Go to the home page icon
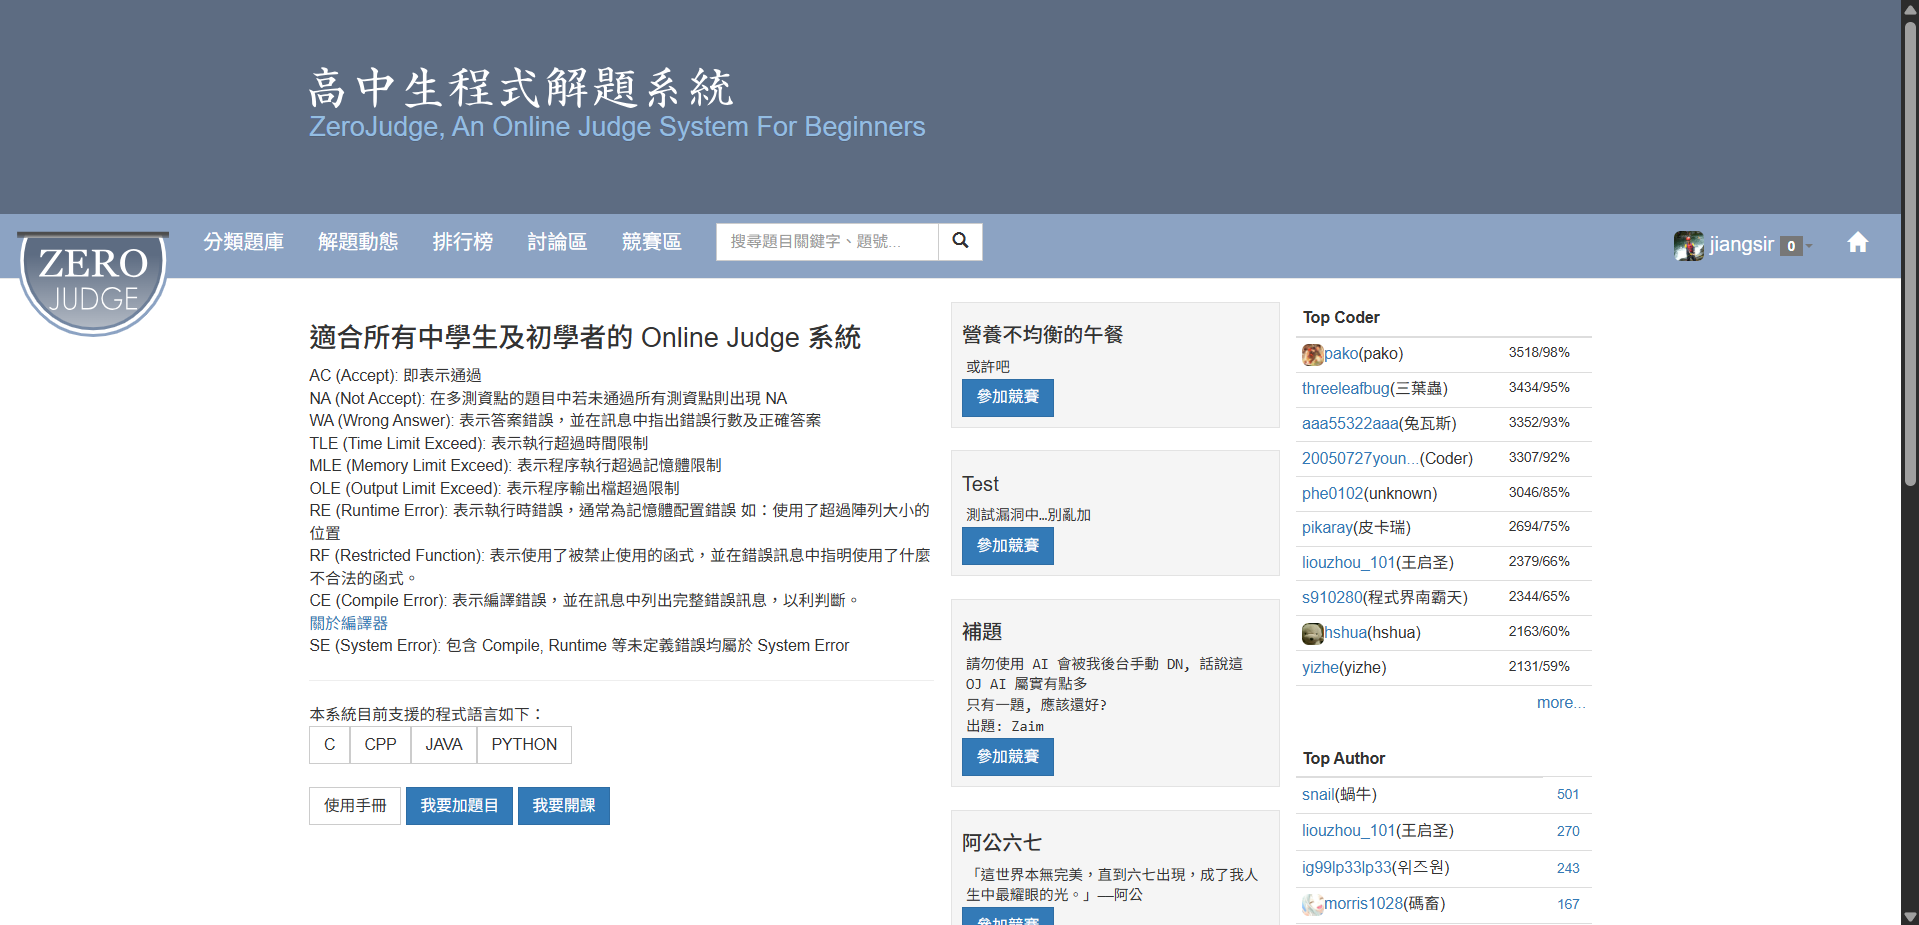The image size is (1919, 925). click(1857, 243)
